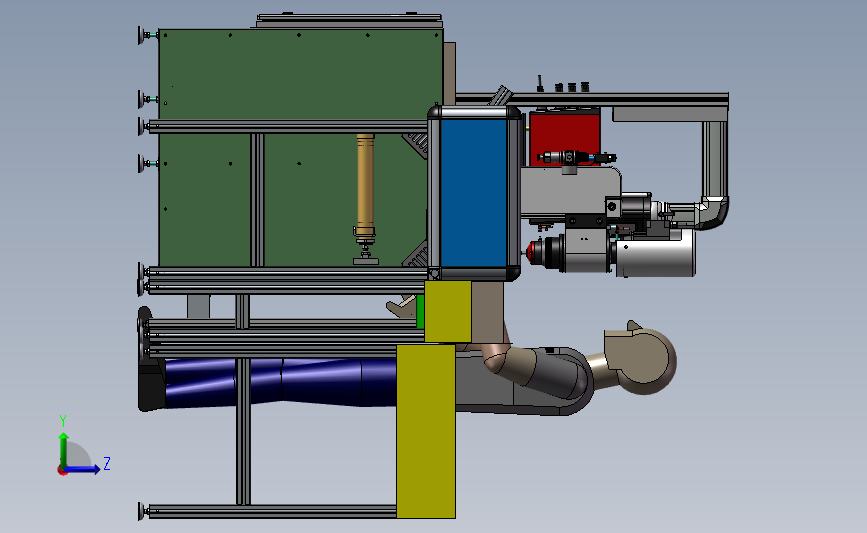Click the blue Z axis arrow of the triad
Image resolution: width=867 pixels, height=533 pixels.
83,469
